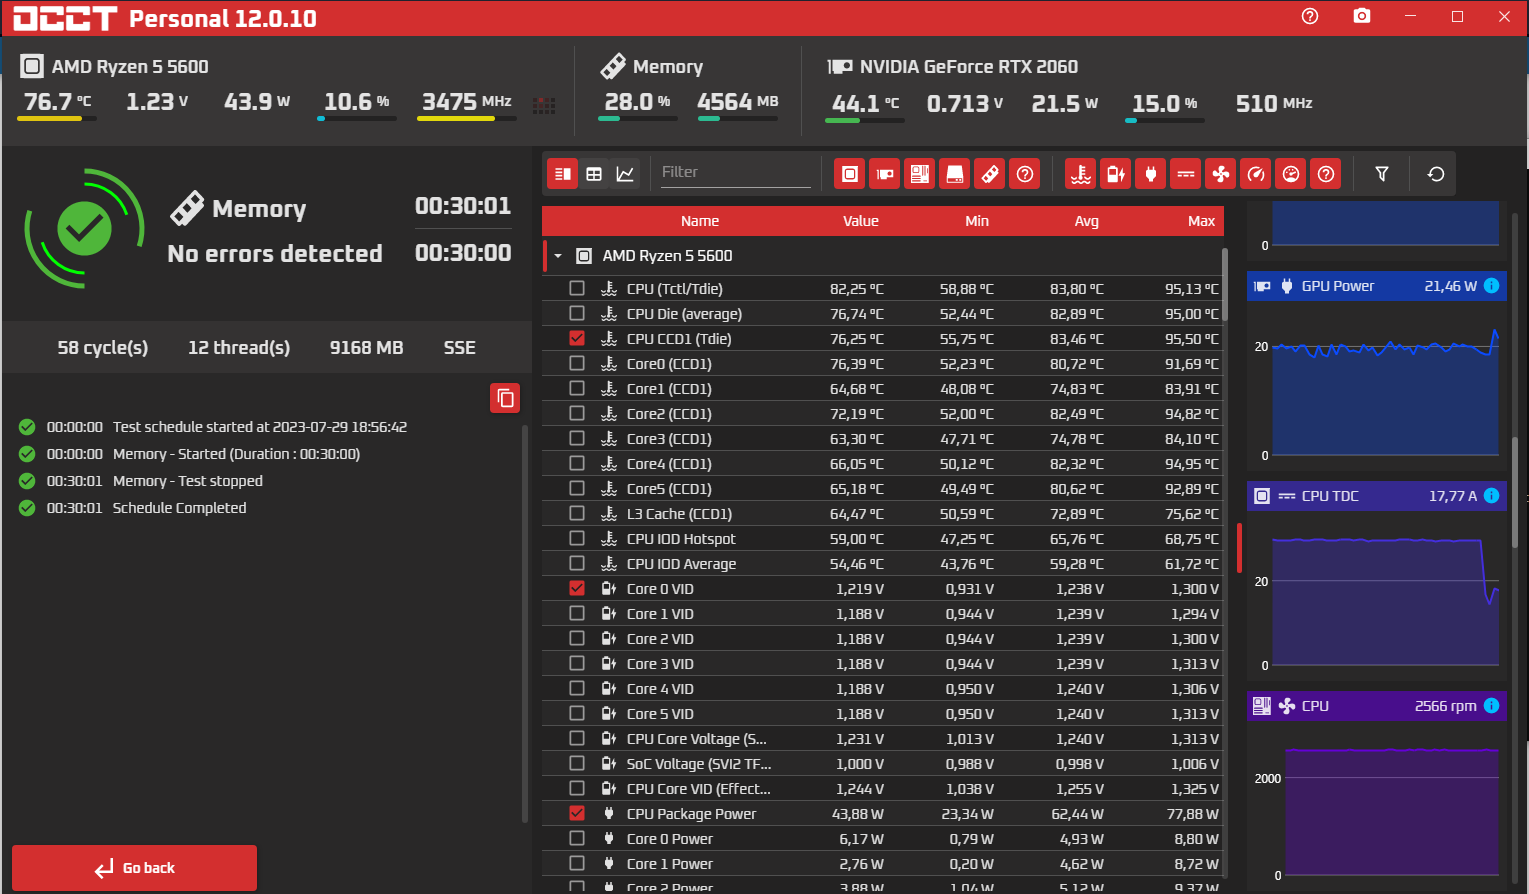Screen dimensions: 1529x894
Task: Click the '58 cycle(s)' test statistic
Action: (103, 348)
